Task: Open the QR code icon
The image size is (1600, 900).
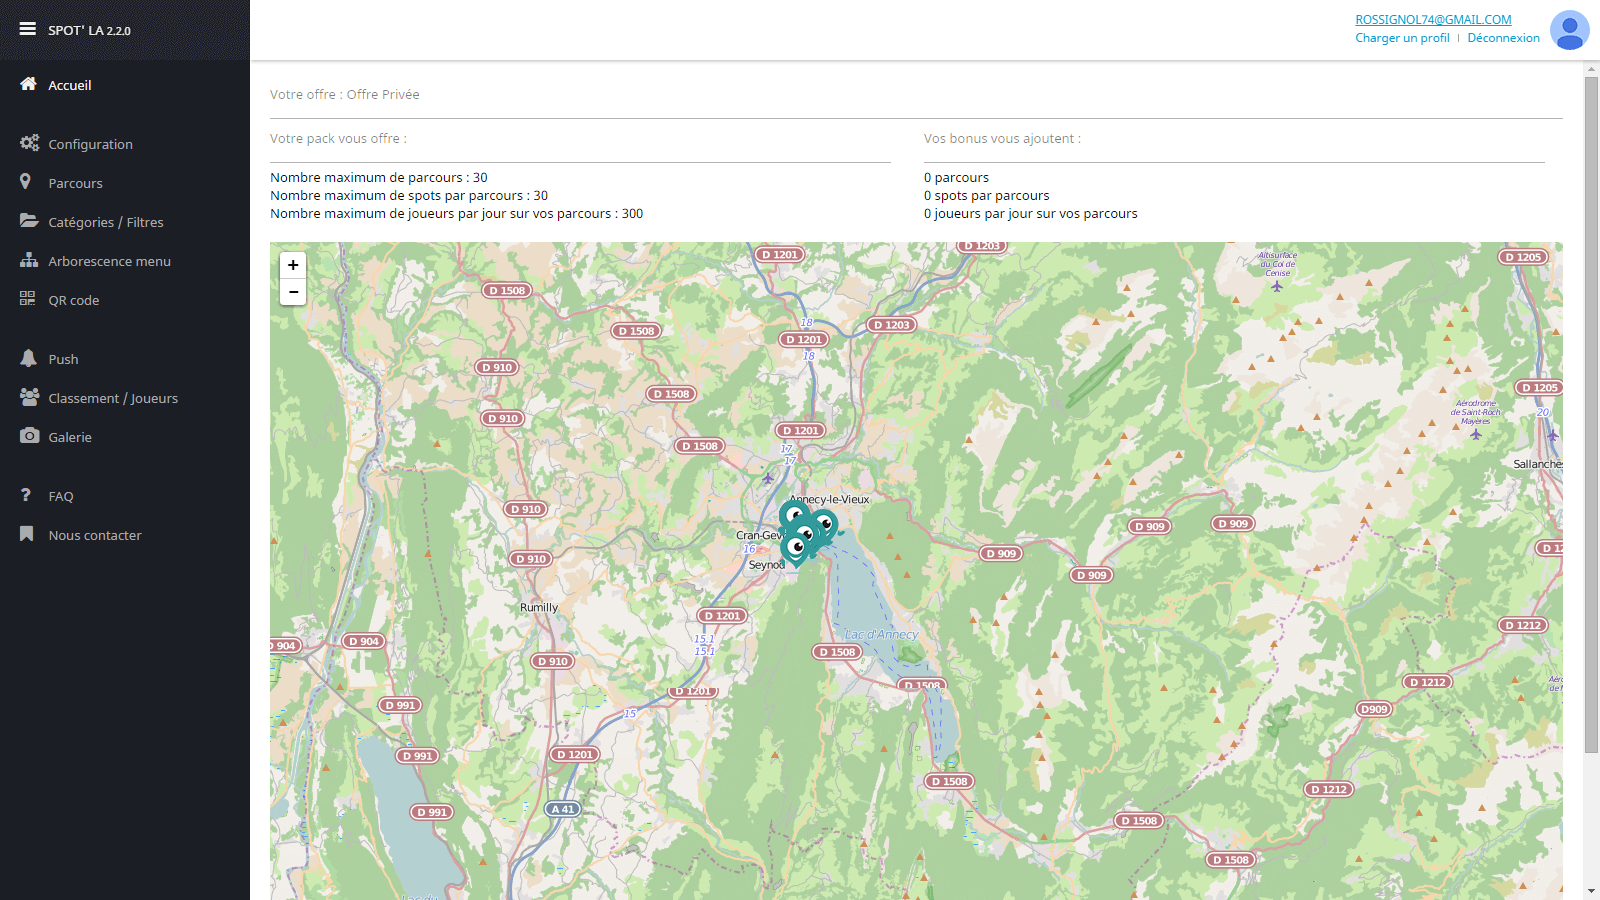Action: [27, 299]
